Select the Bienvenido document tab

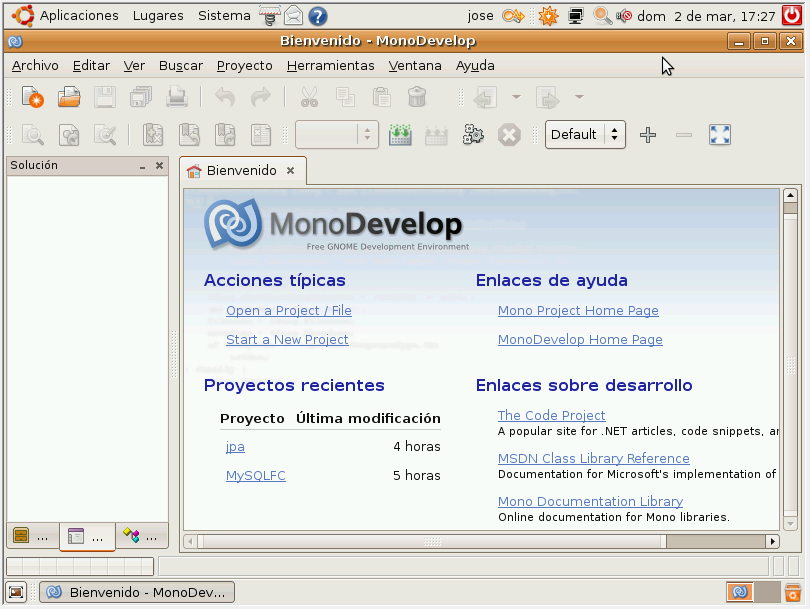click(241, 170)
